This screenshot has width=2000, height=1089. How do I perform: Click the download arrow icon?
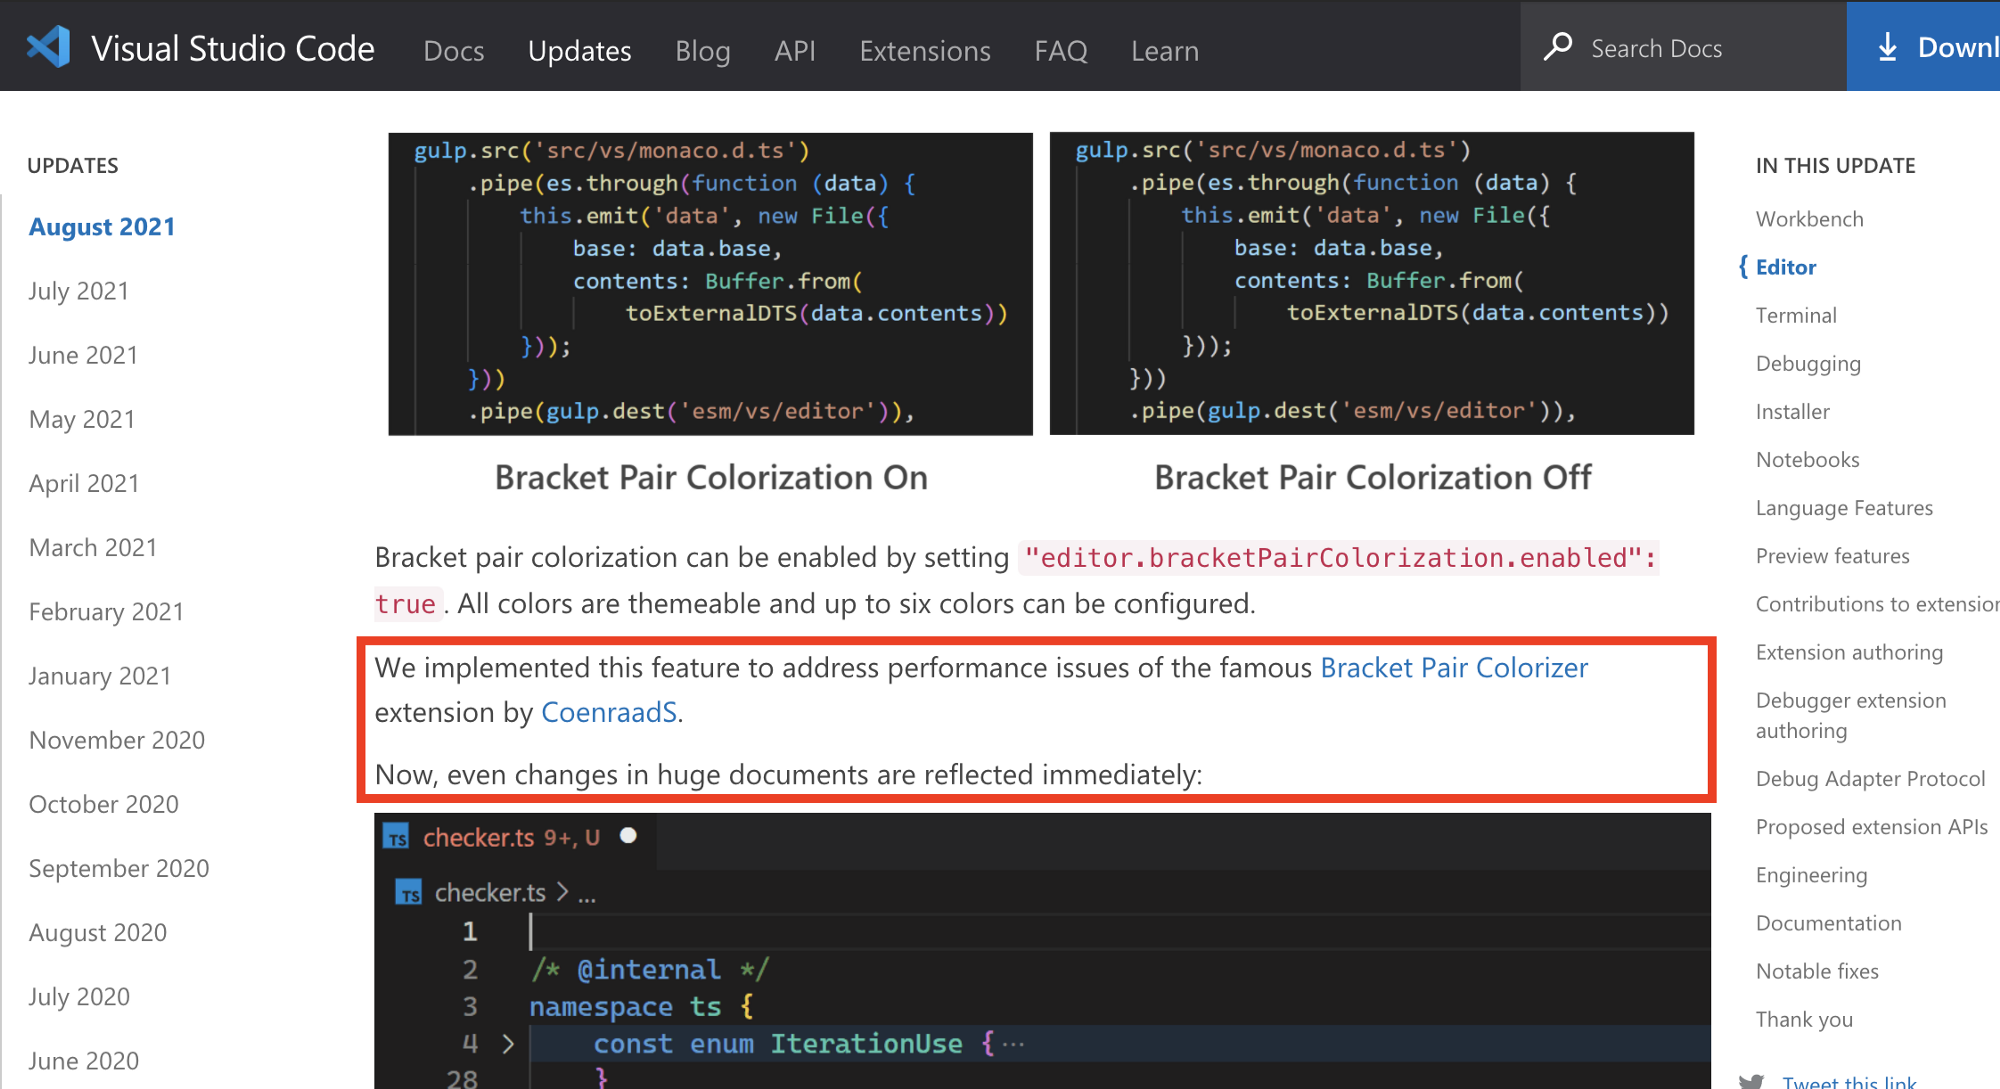pyautogui.click(x=1887, y=47)
